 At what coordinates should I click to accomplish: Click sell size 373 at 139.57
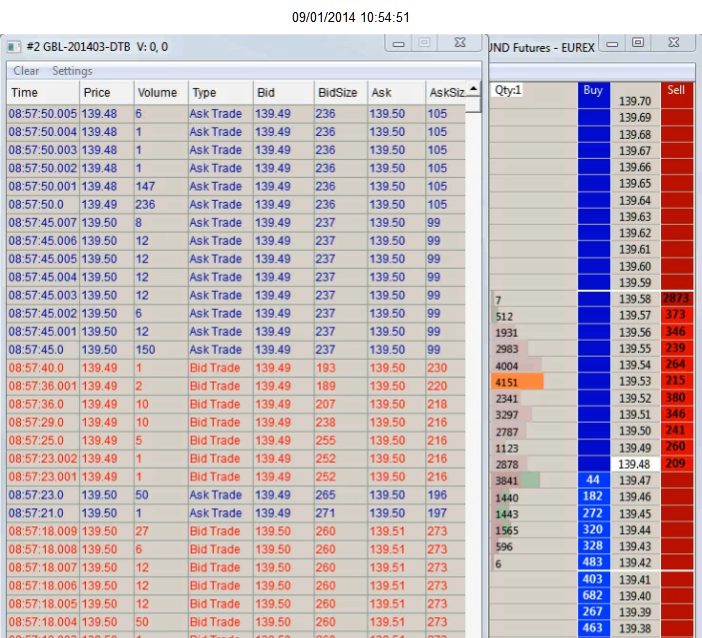click(x=676, y=315)
